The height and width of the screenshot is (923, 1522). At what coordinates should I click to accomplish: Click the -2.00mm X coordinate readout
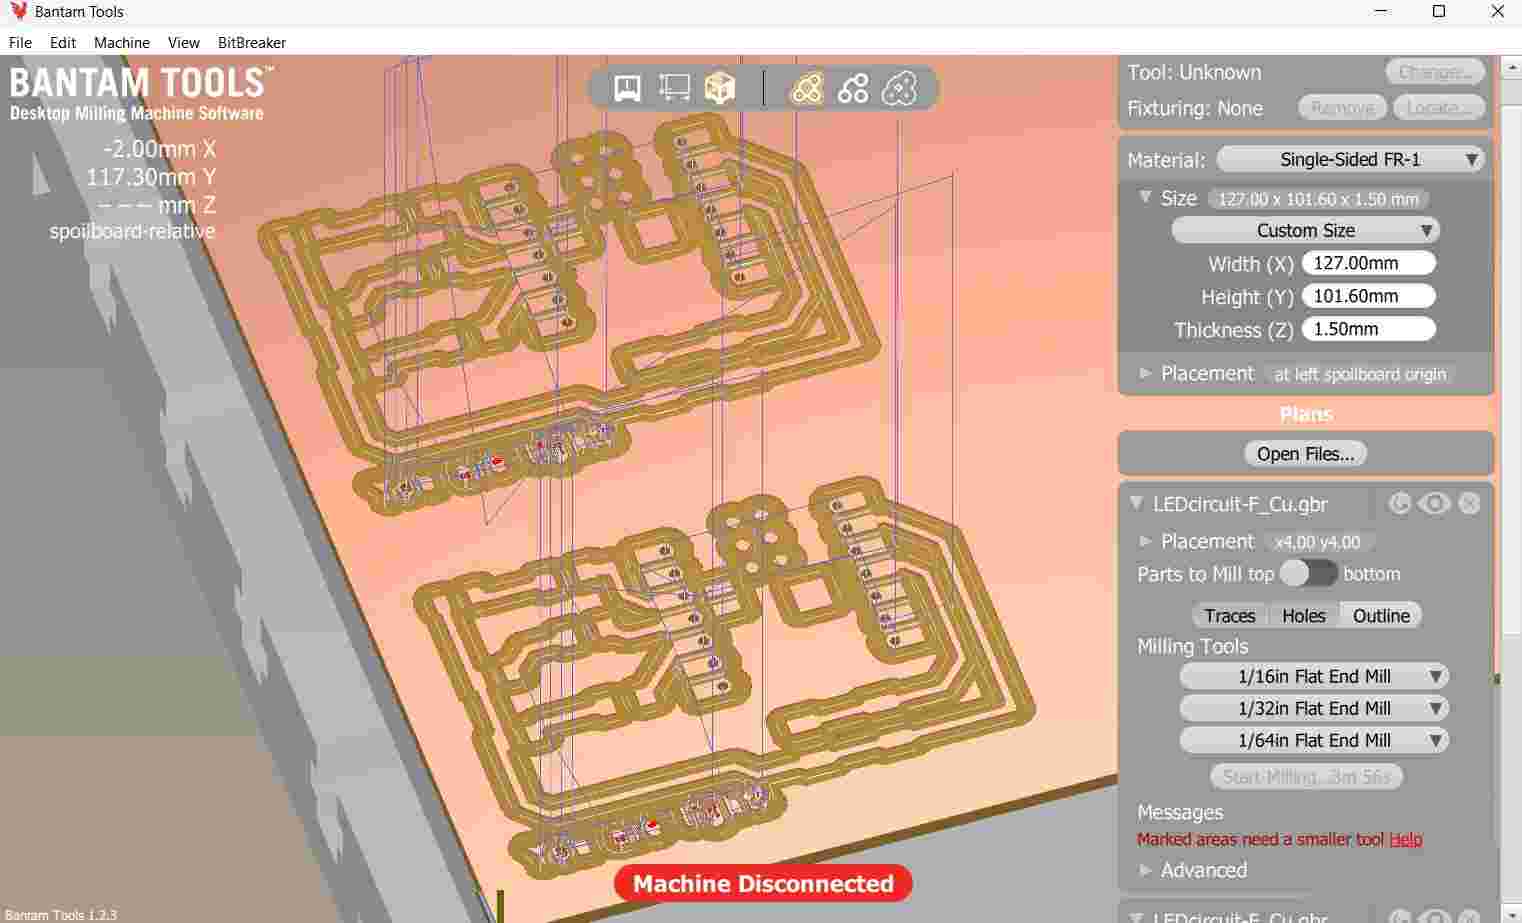click(160, 149)
